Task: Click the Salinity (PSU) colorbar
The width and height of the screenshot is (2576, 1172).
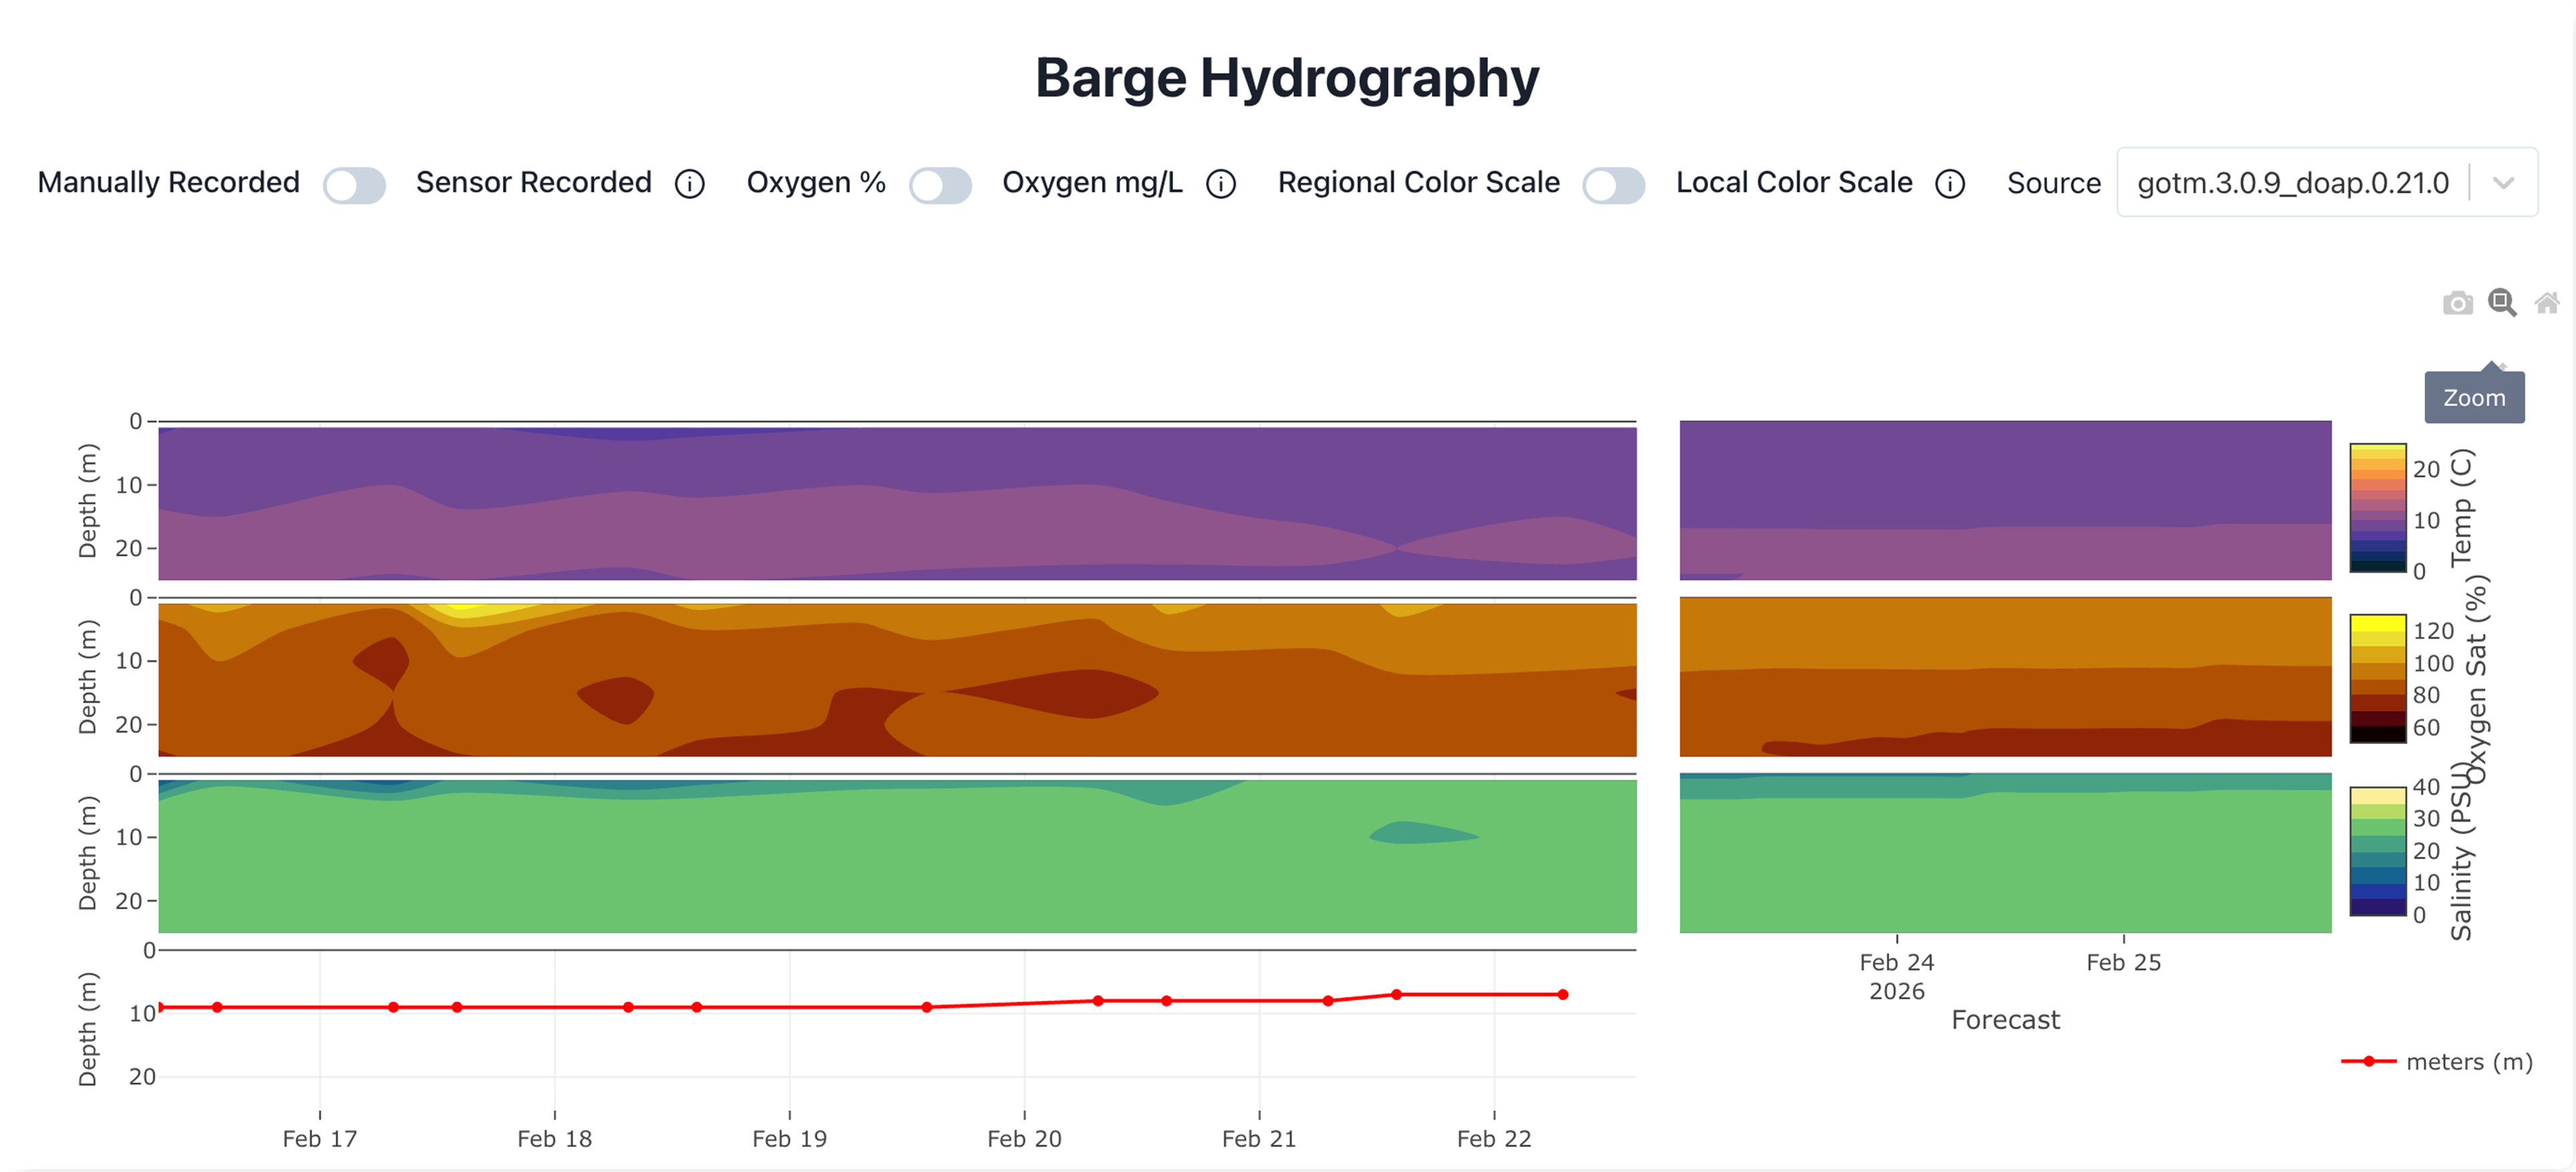Action: tap(2377, 851)
